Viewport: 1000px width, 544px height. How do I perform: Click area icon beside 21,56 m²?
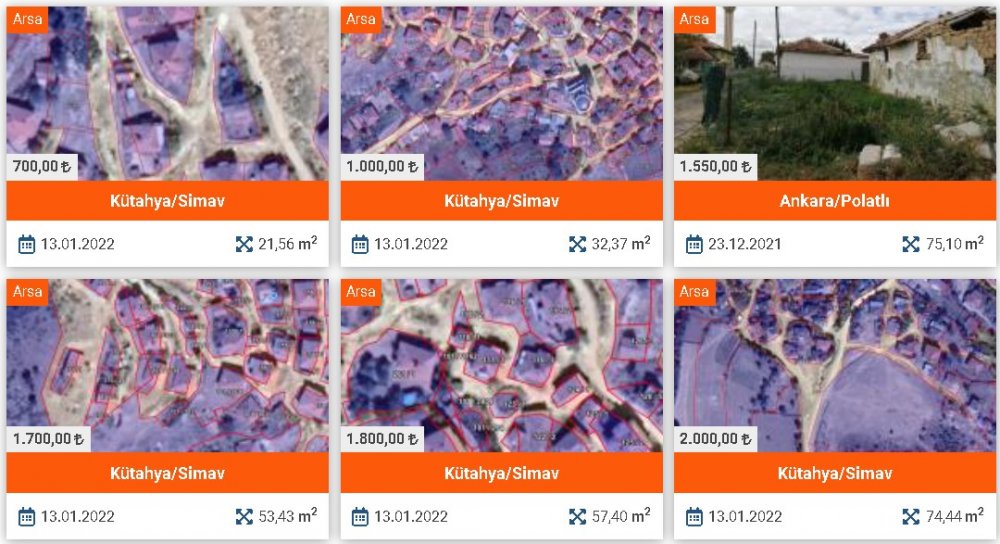click(244, 244)
